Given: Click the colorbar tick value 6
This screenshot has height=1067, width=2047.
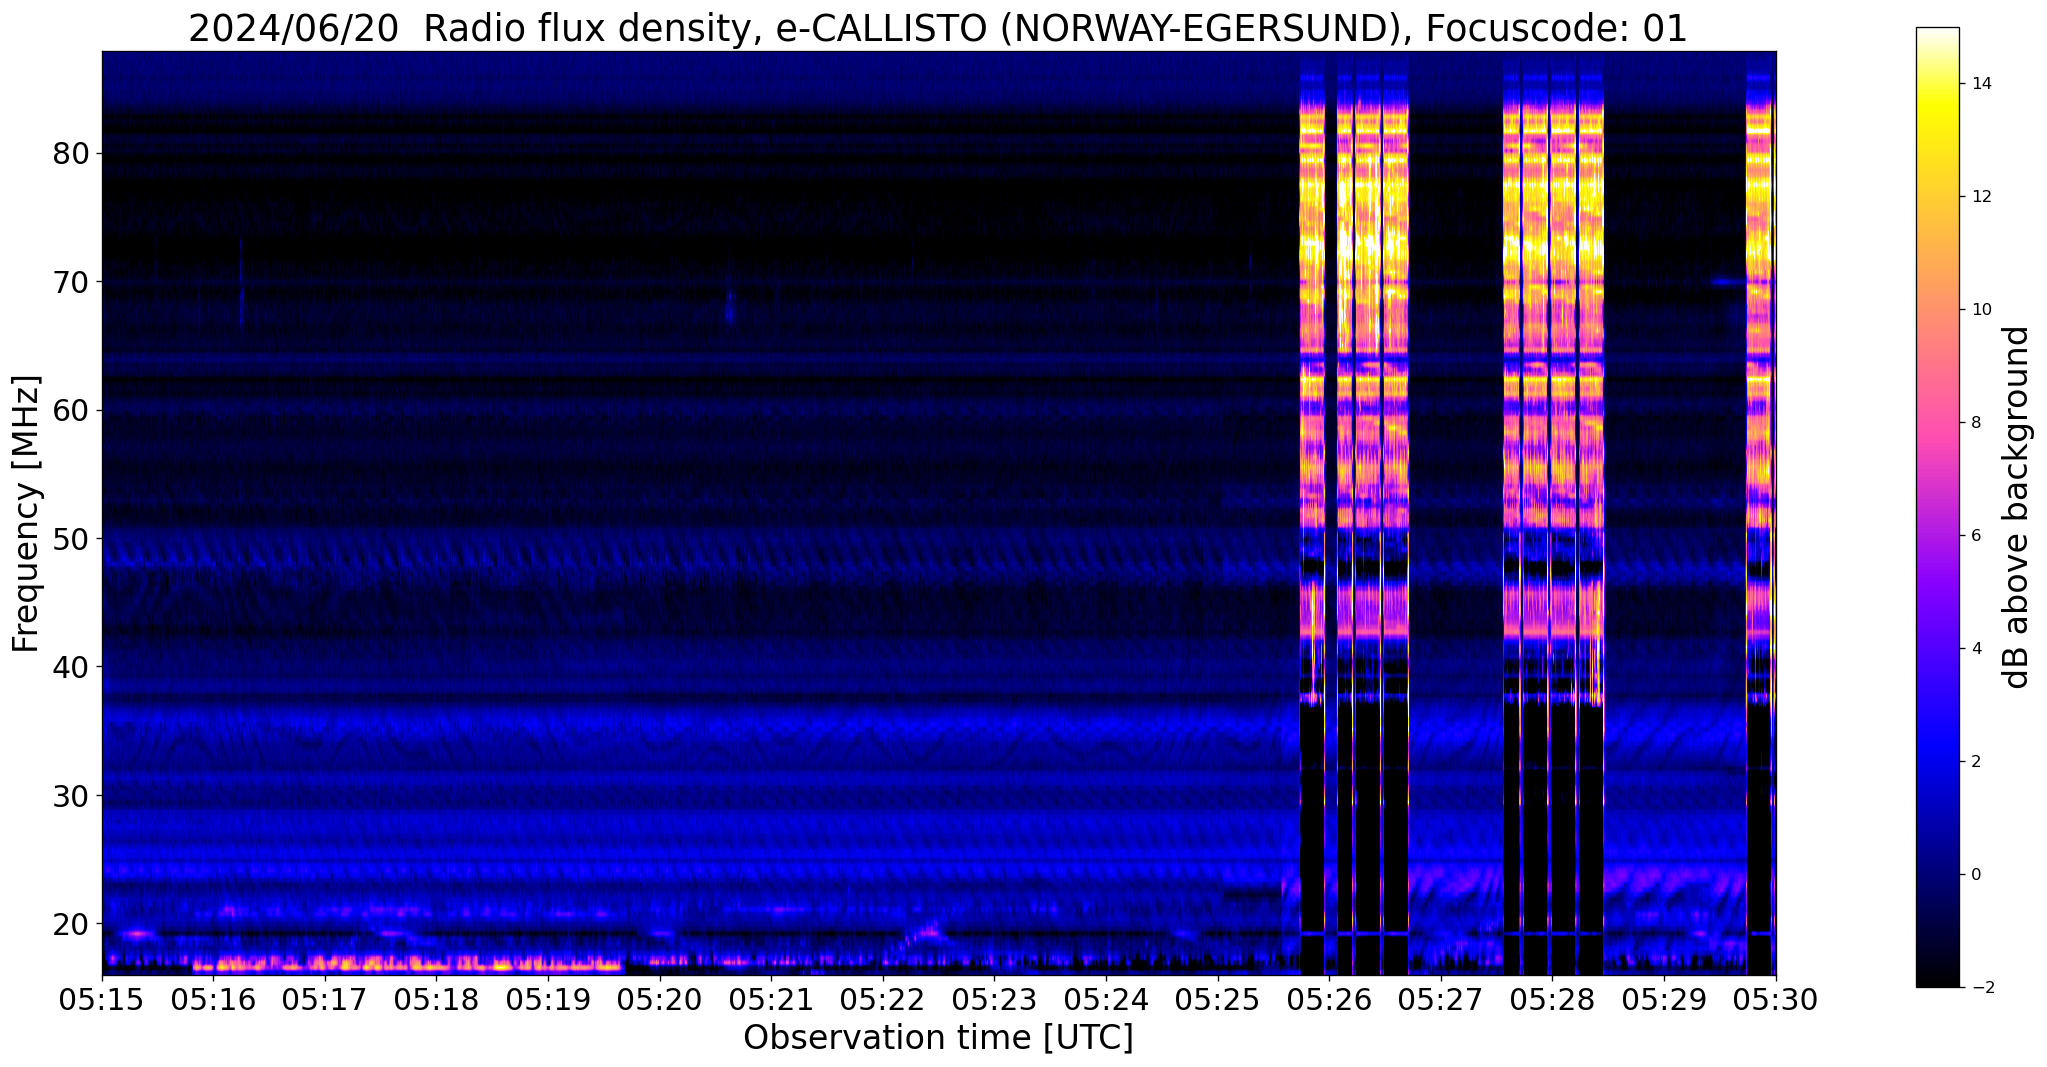Looking at the screenshot, I should [x=1975, y=535].
